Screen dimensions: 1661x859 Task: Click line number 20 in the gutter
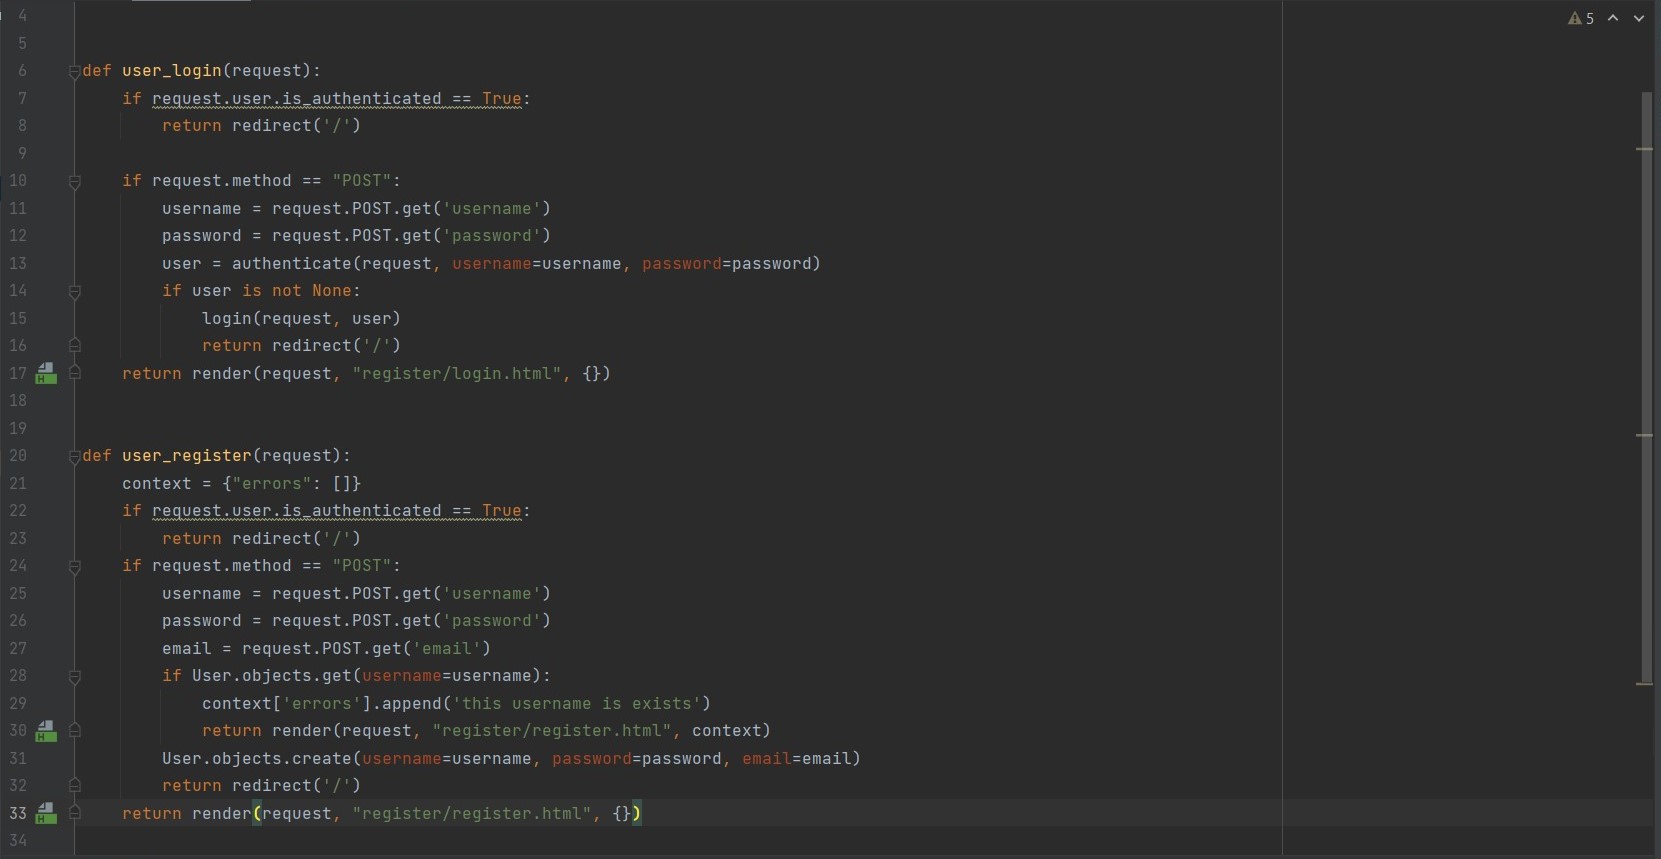click(x=18, y=456)
